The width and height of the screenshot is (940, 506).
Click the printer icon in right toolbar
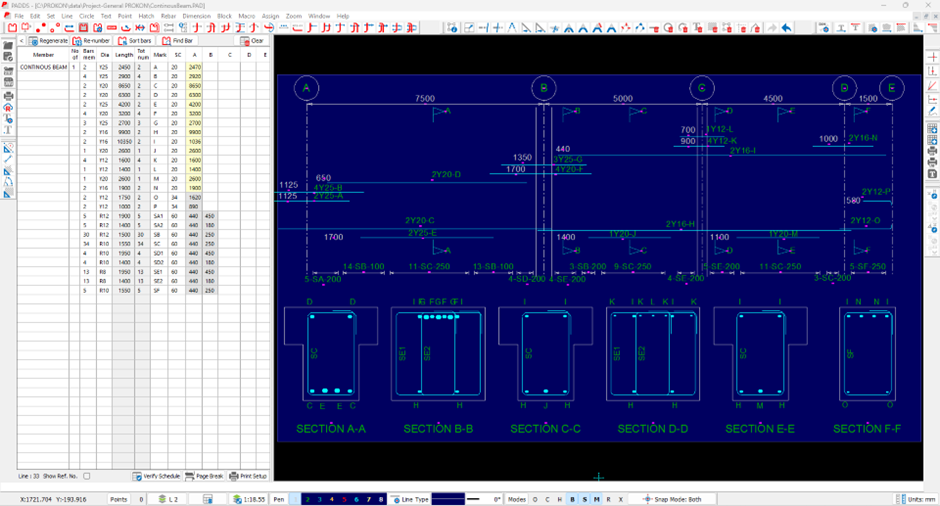[x=932, y=151]
